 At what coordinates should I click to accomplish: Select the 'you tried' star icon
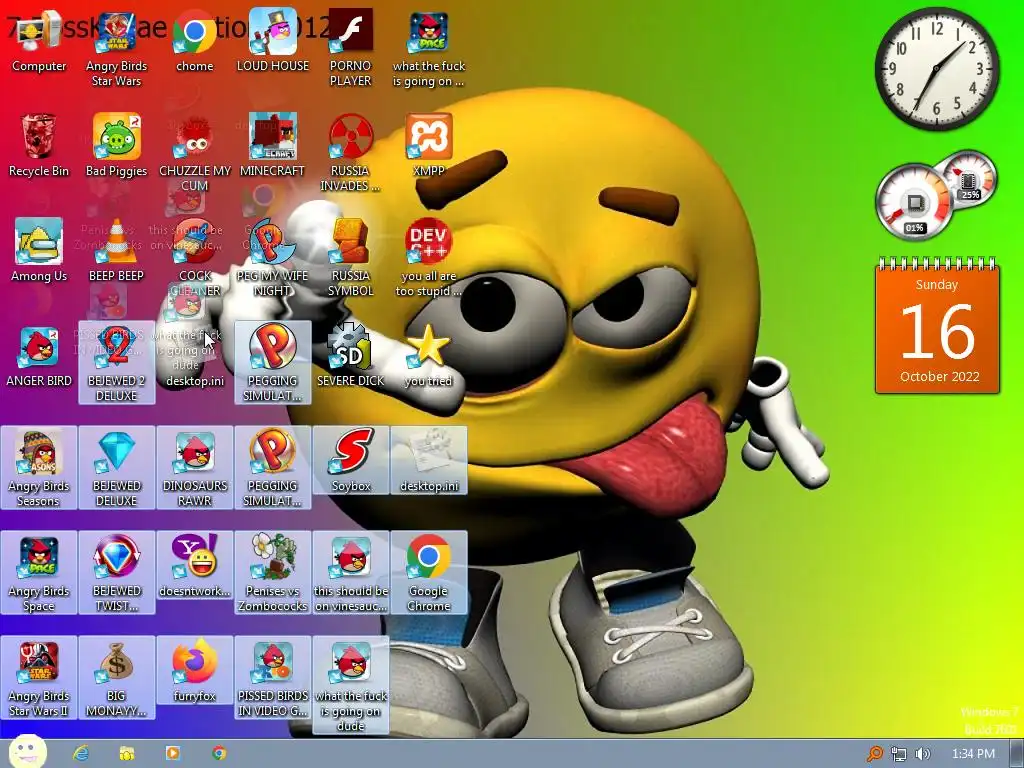tap(428, 357)
